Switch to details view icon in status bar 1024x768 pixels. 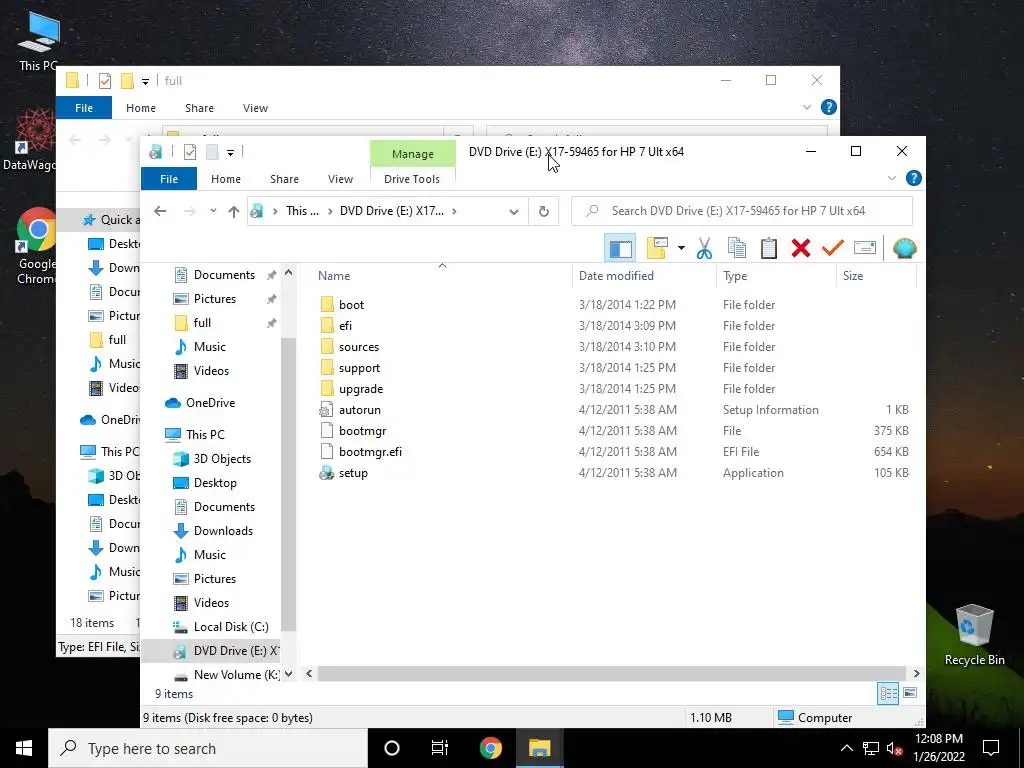pyautogui.click(x=888, y=694)
